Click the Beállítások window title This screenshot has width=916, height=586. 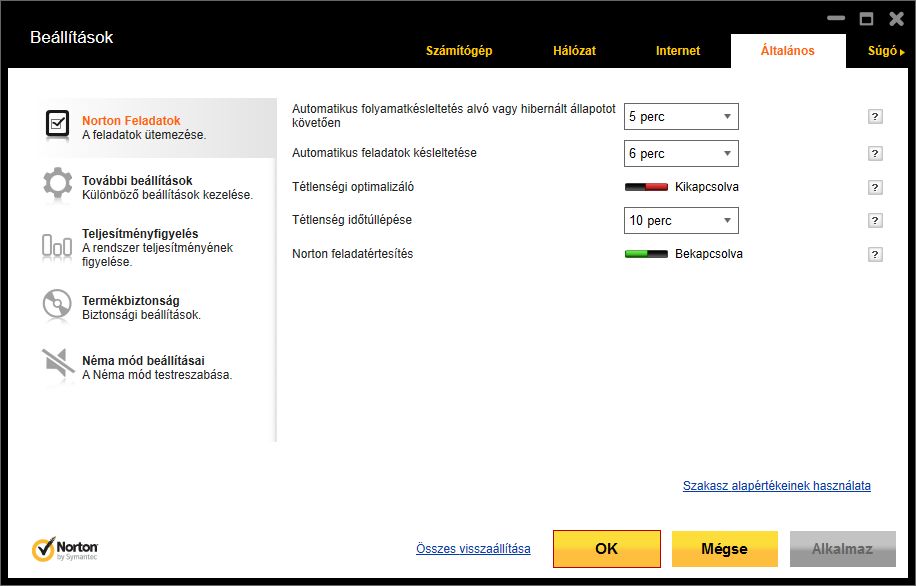71,37
